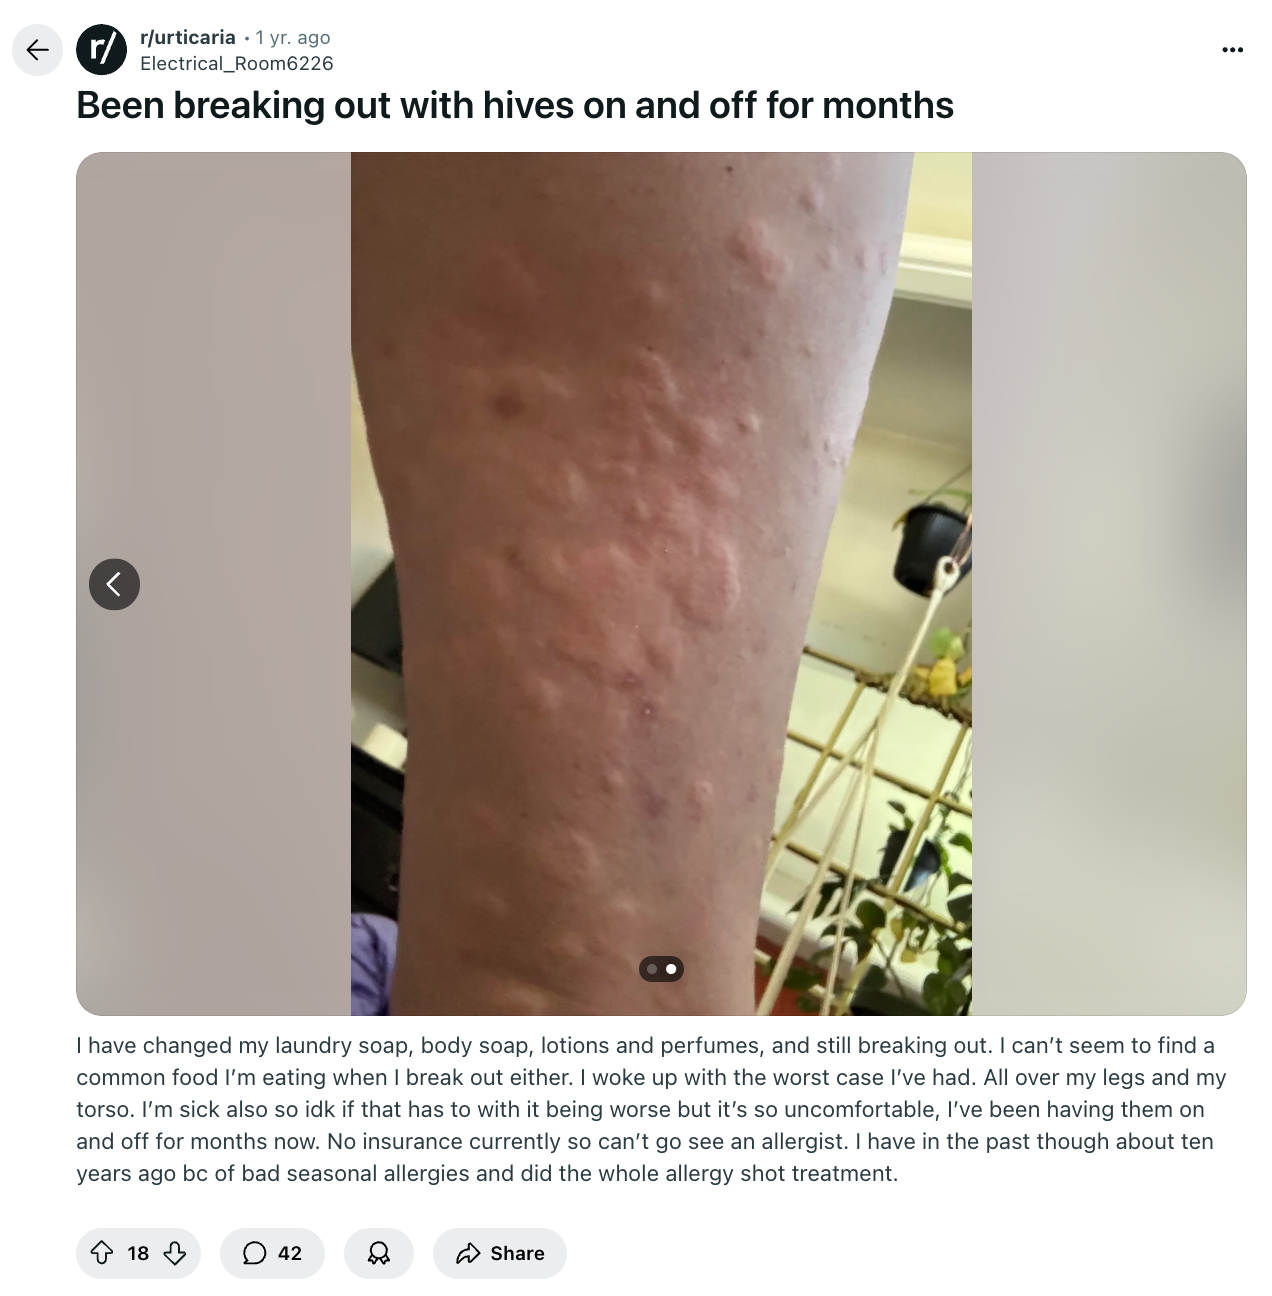
Task: Show the previous image in gallery
Action: coord(114,584)
